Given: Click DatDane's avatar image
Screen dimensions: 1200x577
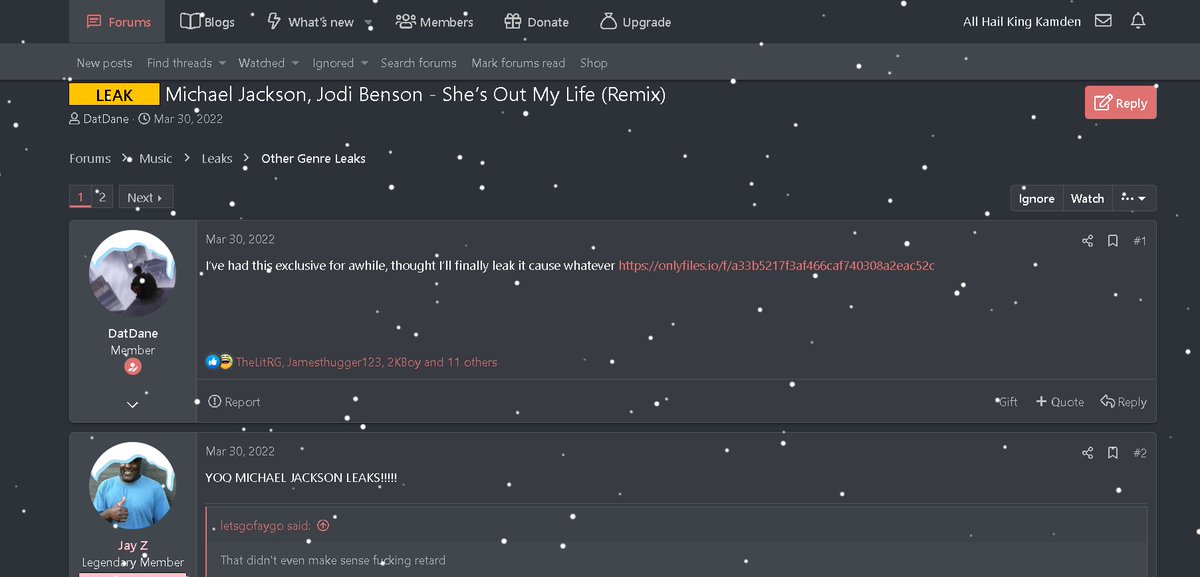Looking at the screenshot, I should pyautogui.click(x=132, y=273).
